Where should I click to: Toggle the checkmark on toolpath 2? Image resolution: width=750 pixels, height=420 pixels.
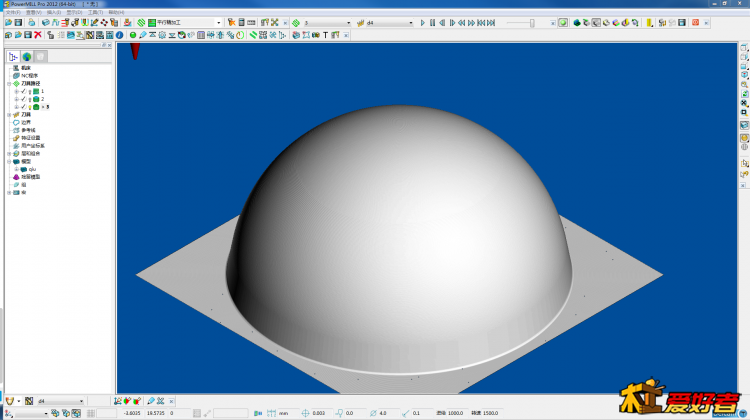point(23,99)
